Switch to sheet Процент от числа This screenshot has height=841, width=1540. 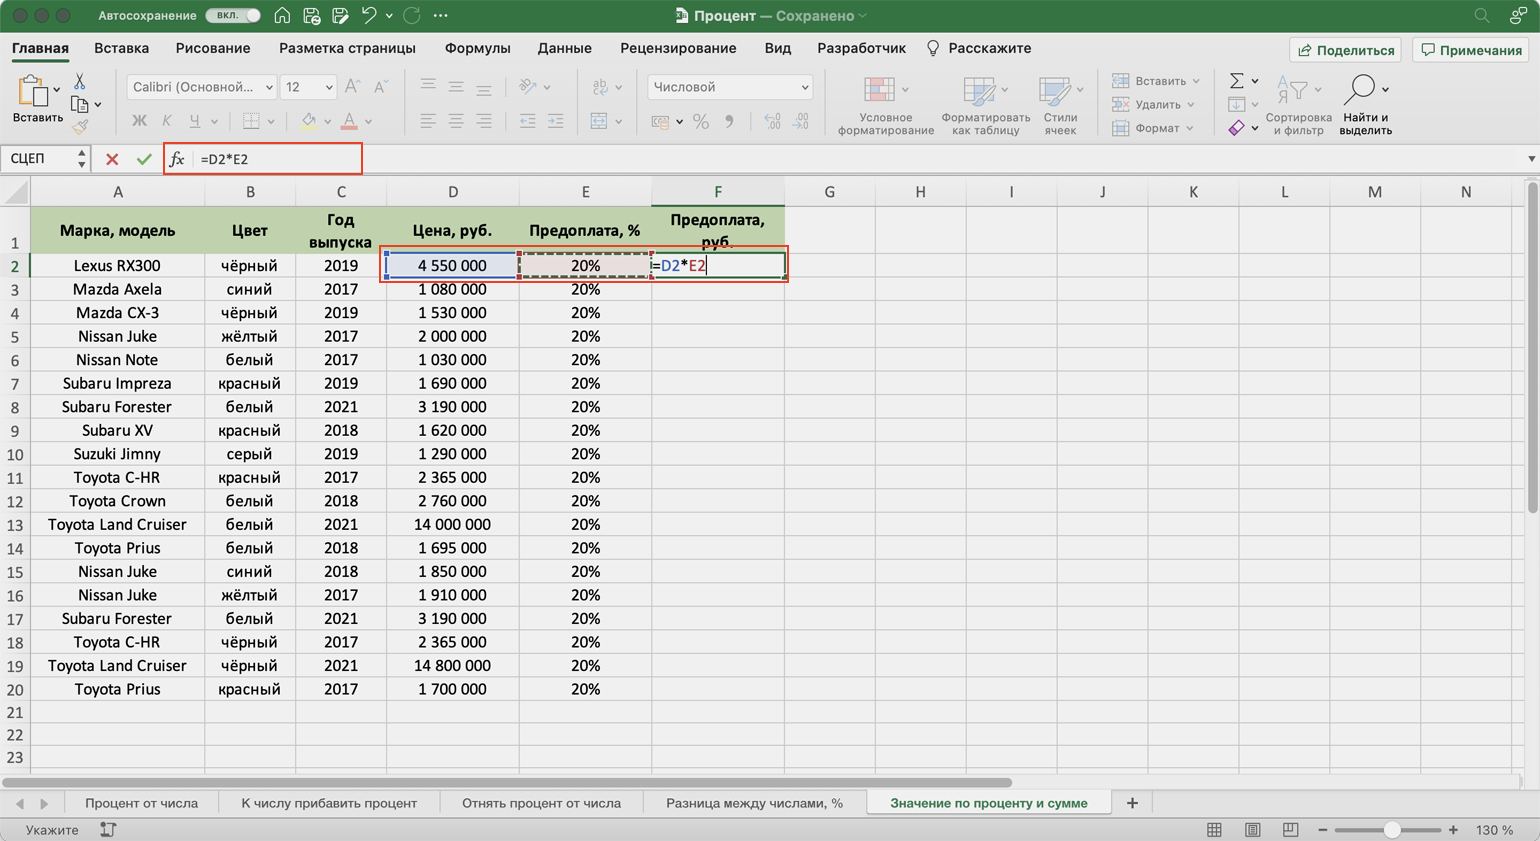(141, 803)
